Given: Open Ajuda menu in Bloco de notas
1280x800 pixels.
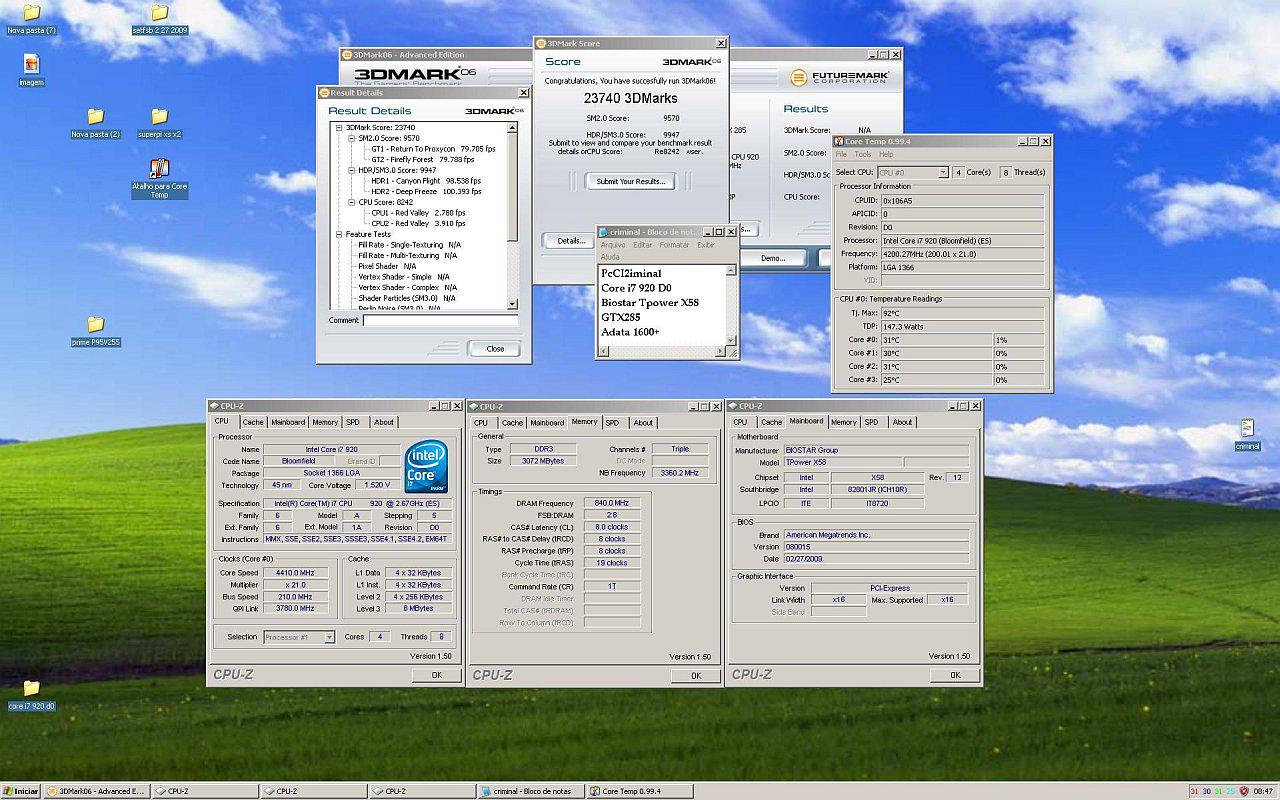Looking at the screenshot, I should point(609,257).
